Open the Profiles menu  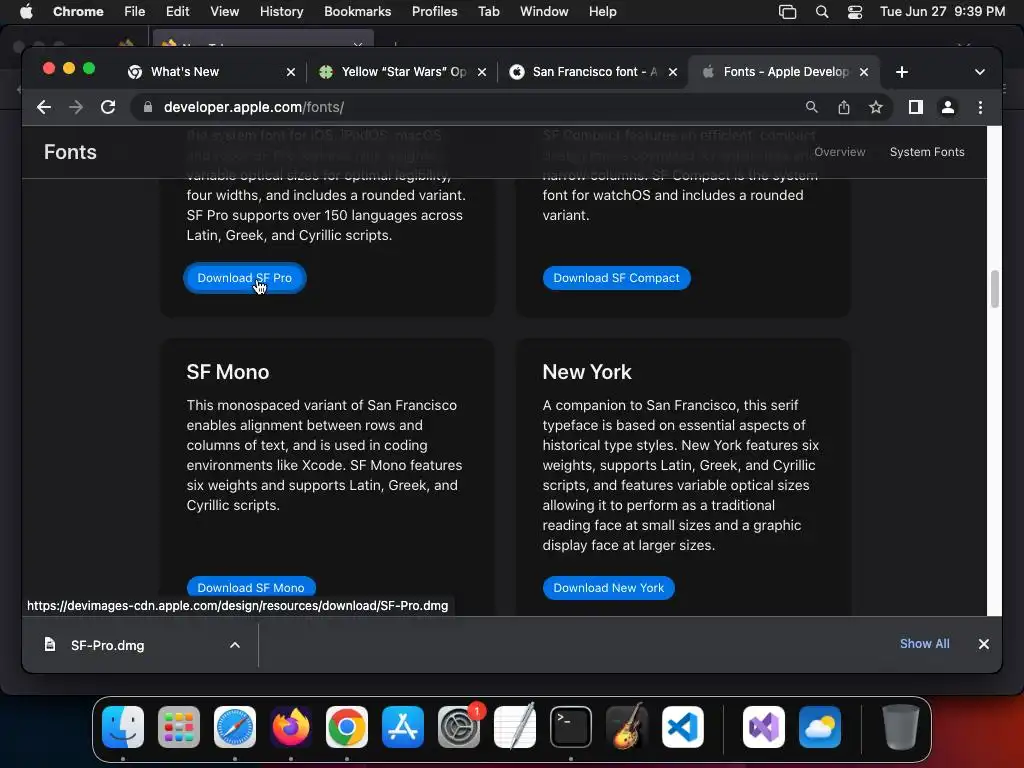[434, 12]
